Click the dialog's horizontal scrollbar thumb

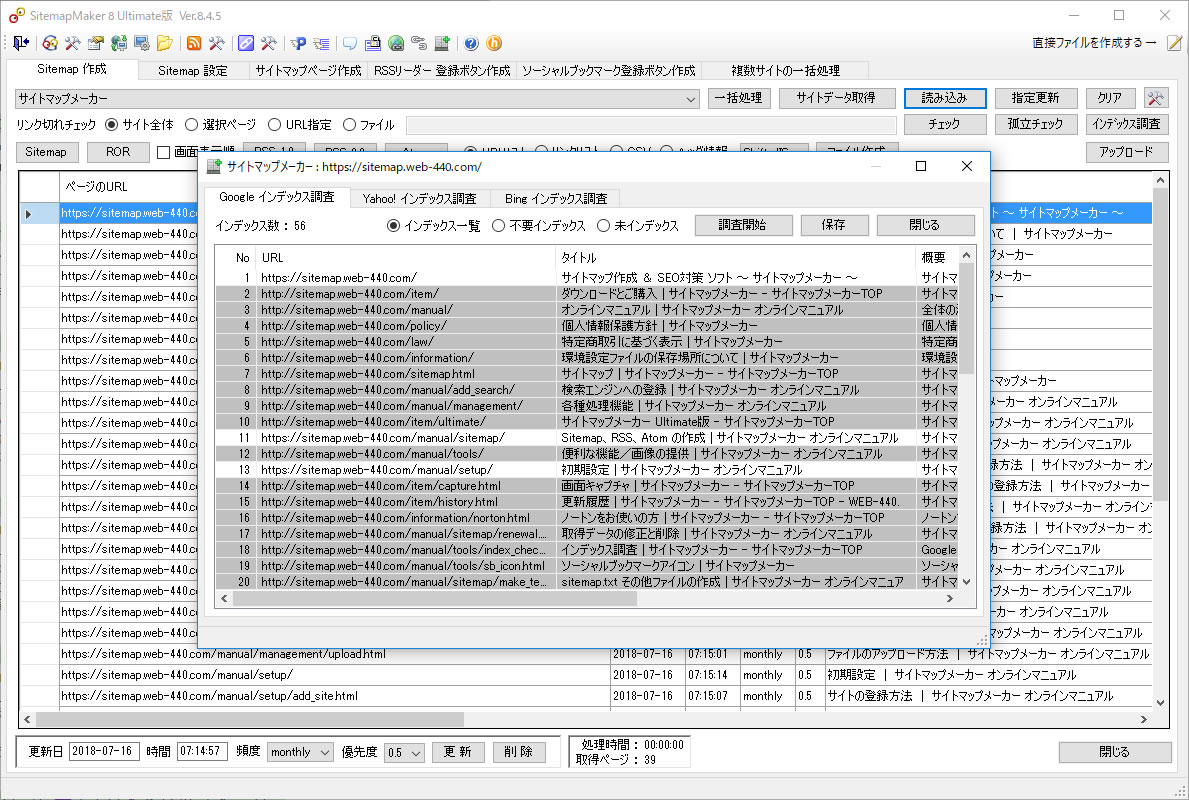(435, 598)
